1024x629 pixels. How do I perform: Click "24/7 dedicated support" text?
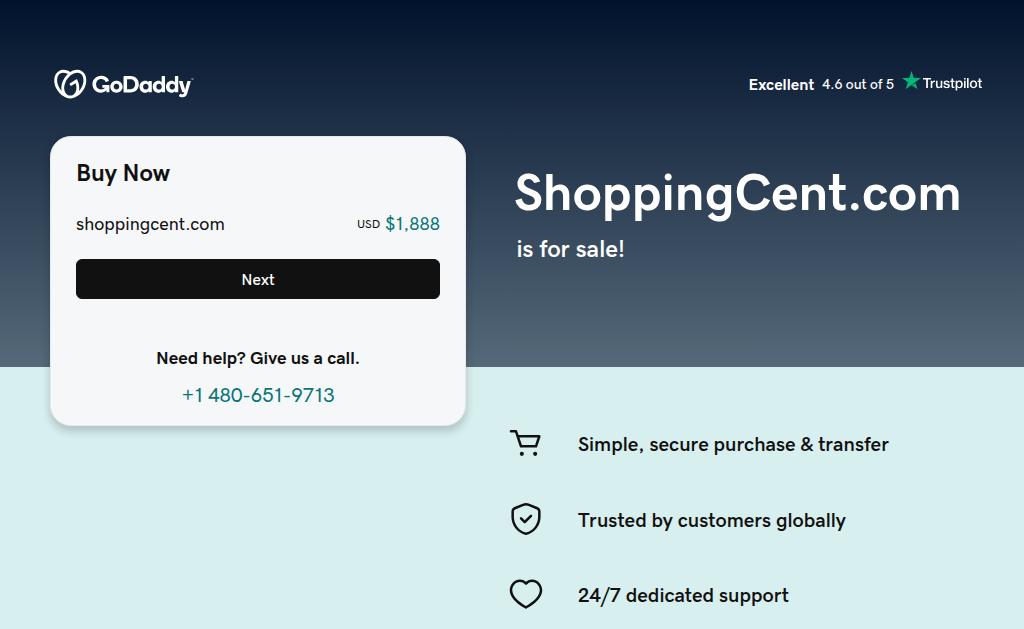point(683,596)
